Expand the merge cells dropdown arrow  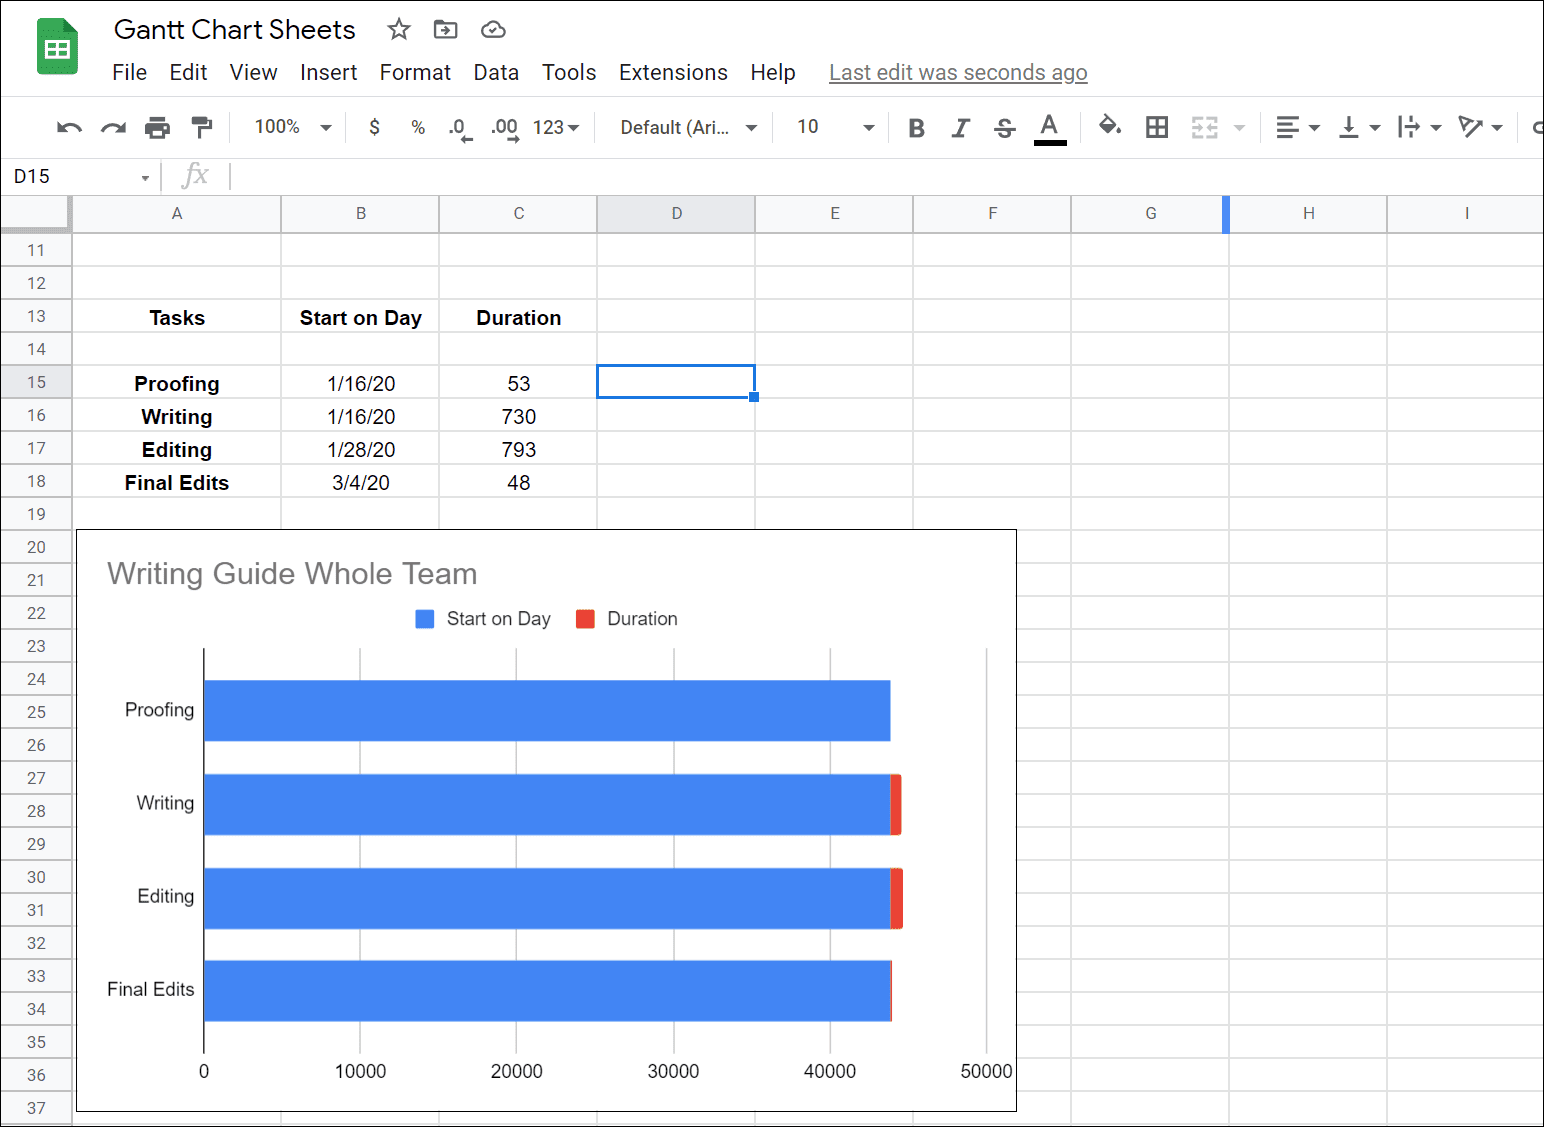pos(1240,128)
